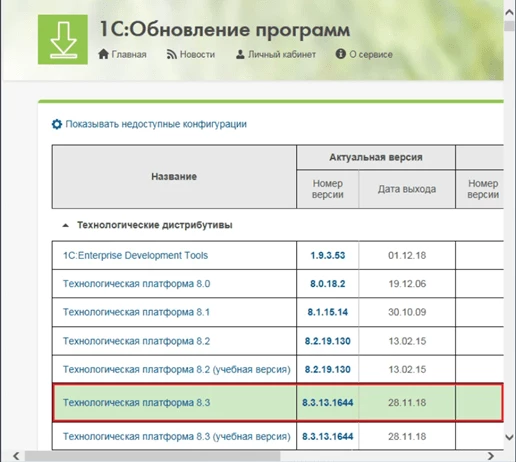Click version number 8.0.18.2
This screenshot has width=516, height=462.
click(328, 284)
